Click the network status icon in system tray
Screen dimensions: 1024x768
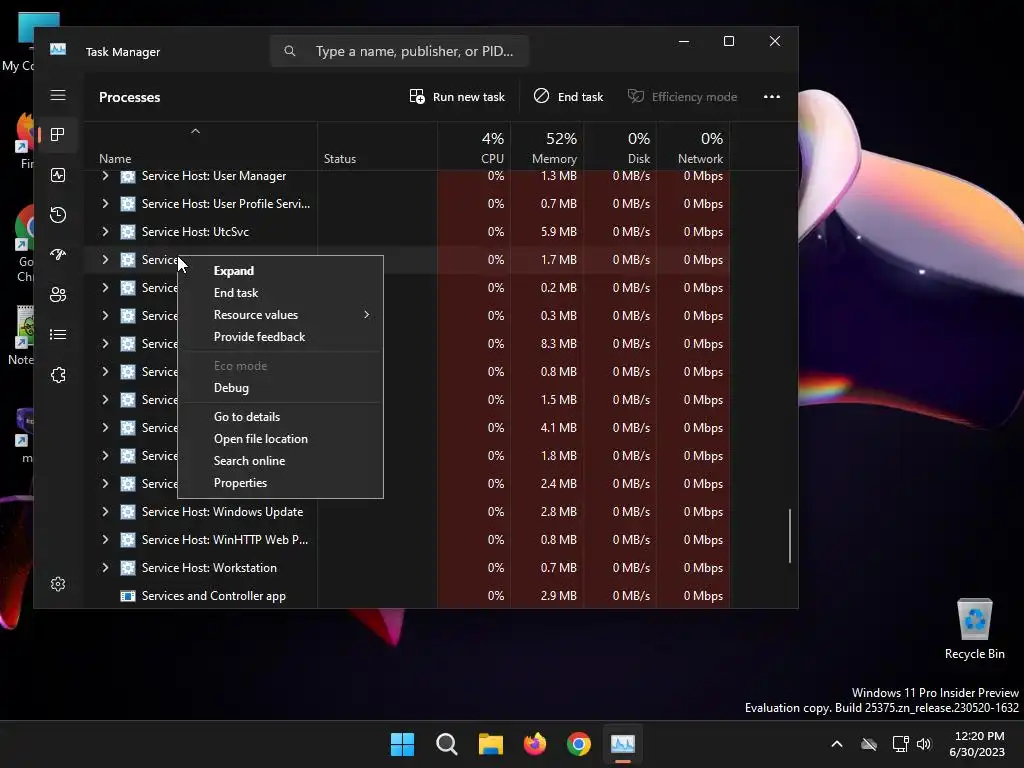point(900,744)
